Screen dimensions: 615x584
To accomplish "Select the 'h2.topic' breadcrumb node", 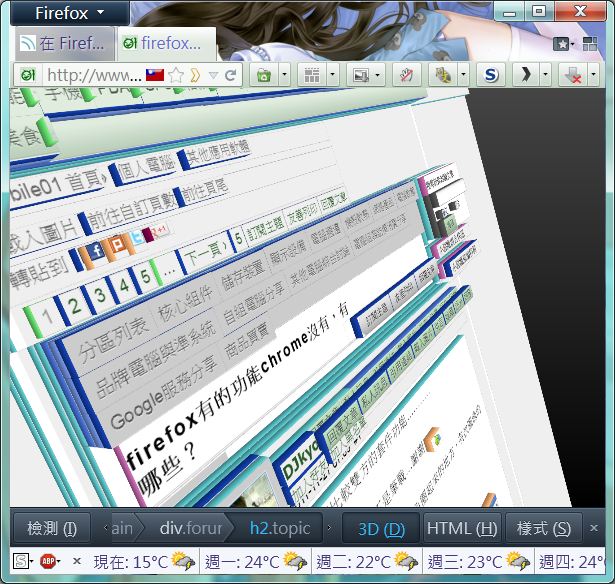I will (x=280, y=528).
